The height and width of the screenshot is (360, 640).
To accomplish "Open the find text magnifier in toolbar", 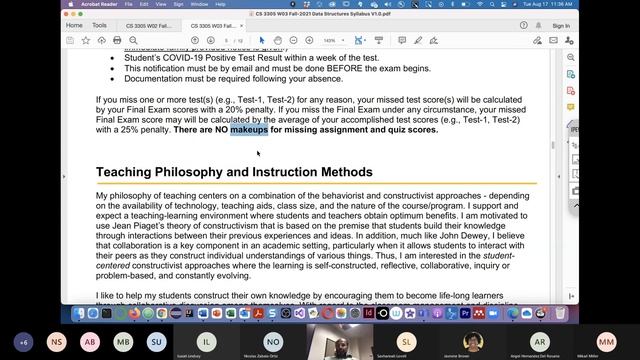I will (x=133, y=40).
